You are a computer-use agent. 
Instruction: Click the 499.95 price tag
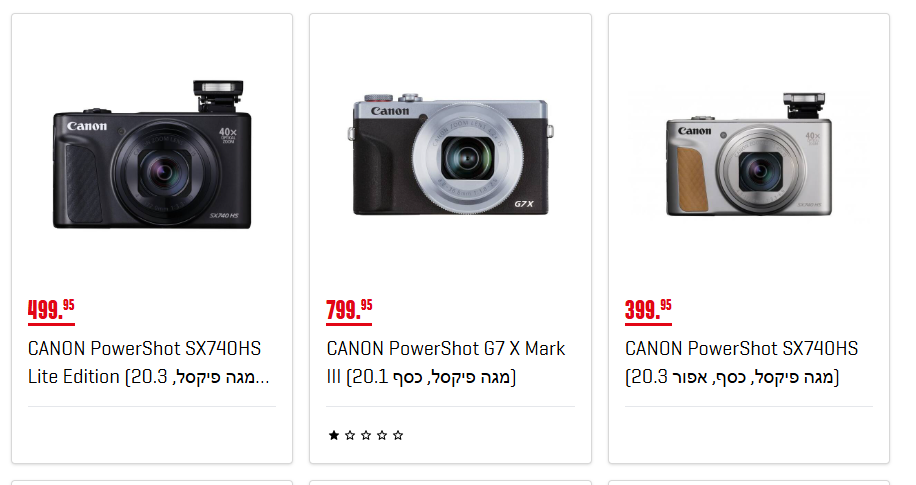(51, 310)
